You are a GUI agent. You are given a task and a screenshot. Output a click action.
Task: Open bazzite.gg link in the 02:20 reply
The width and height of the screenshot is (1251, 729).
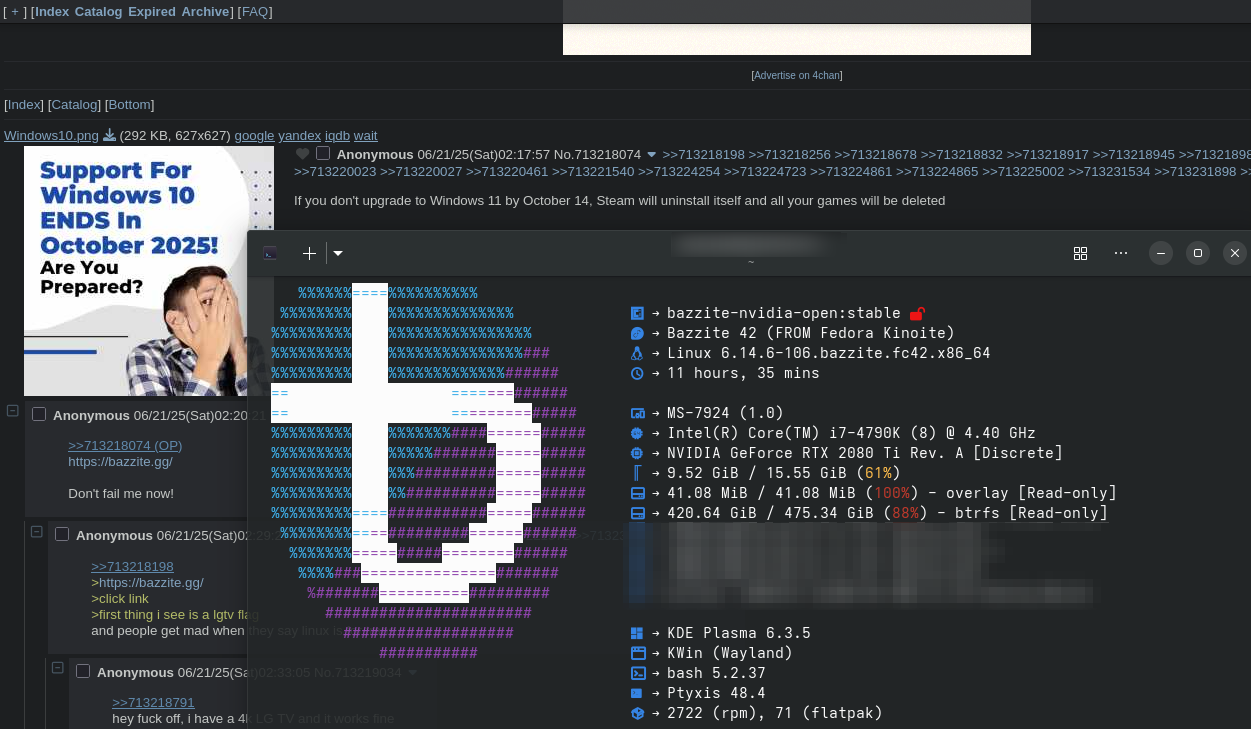click(x=120, y=462)
